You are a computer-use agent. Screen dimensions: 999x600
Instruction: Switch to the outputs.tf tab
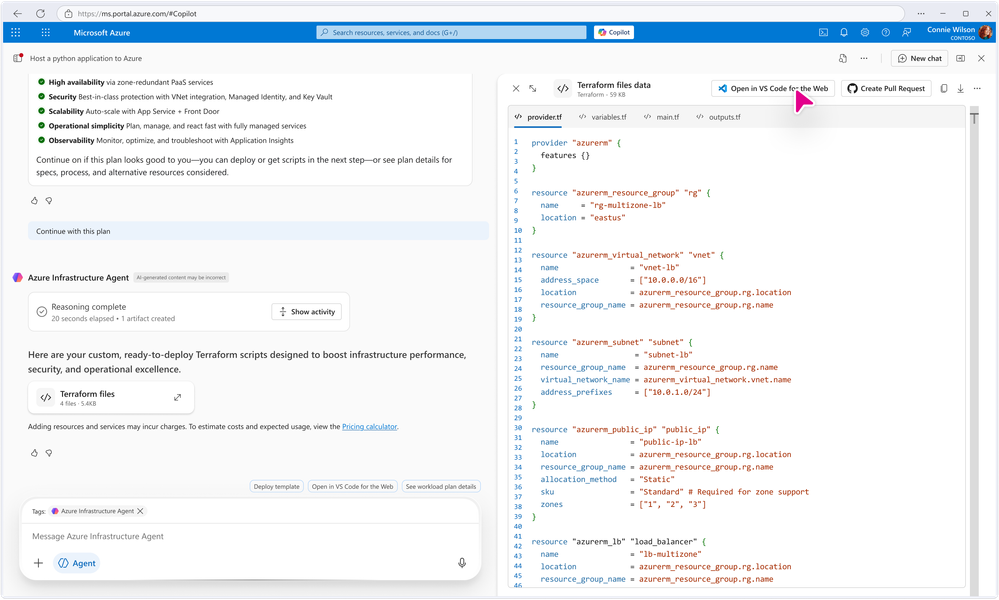point(718,117)
